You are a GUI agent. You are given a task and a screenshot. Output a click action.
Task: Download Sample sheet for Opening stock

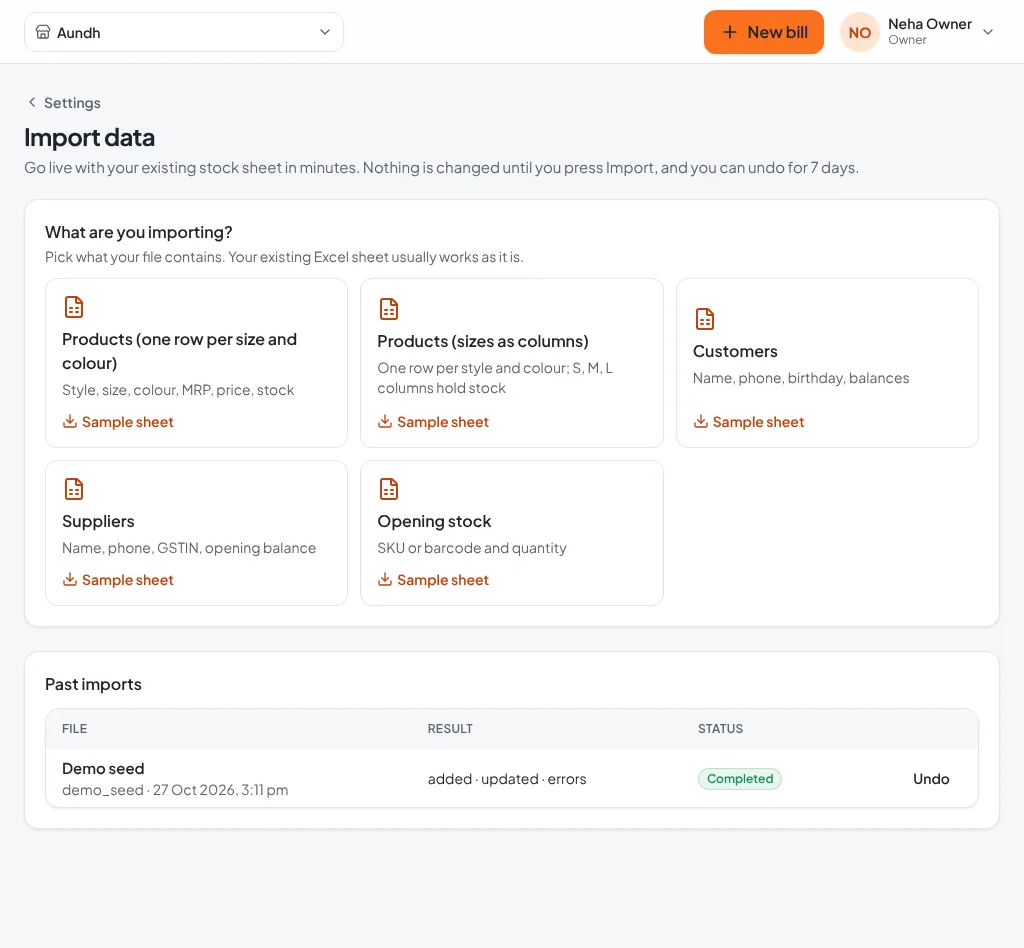click(x=433, y=580)
